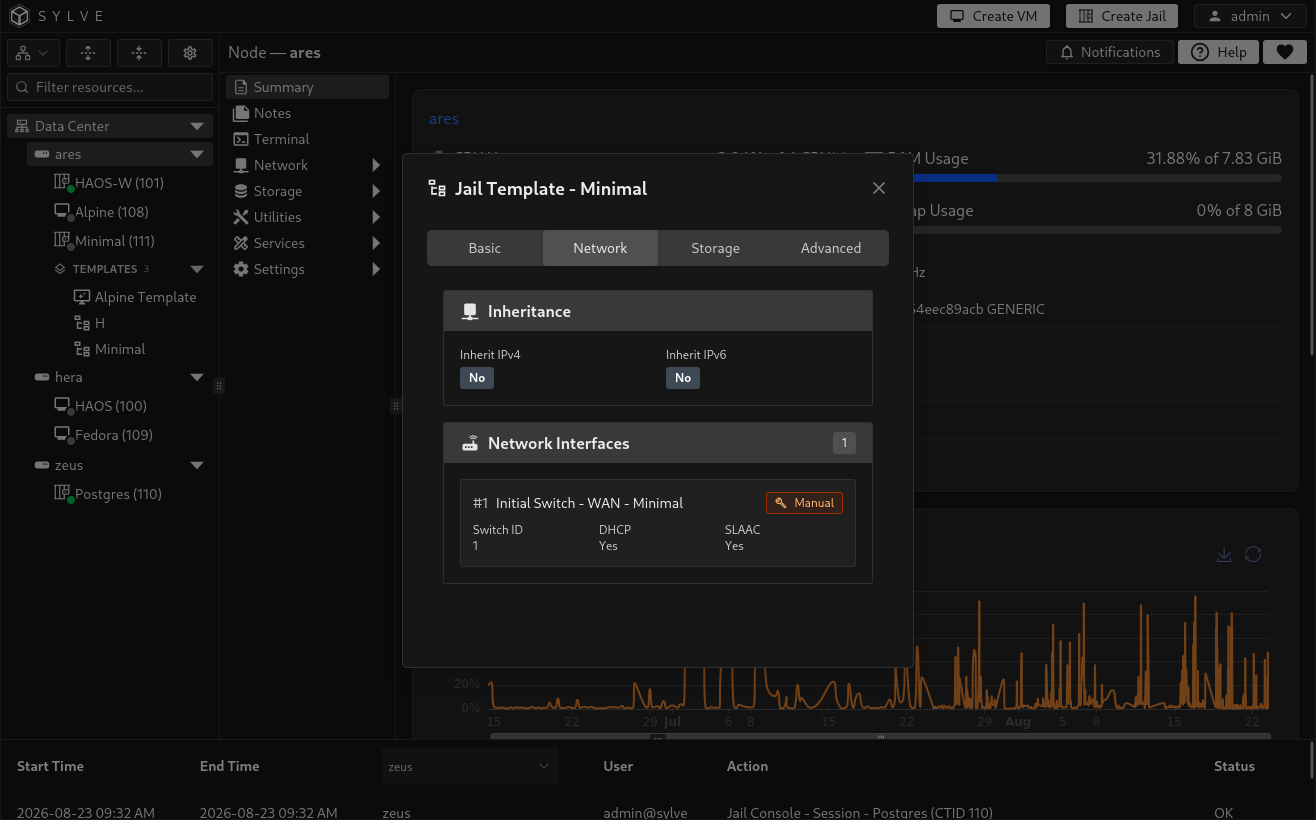Screen dimensions: 1316x820
Task: Open the tree view mode dropdown
Action: tap(33, 53)
